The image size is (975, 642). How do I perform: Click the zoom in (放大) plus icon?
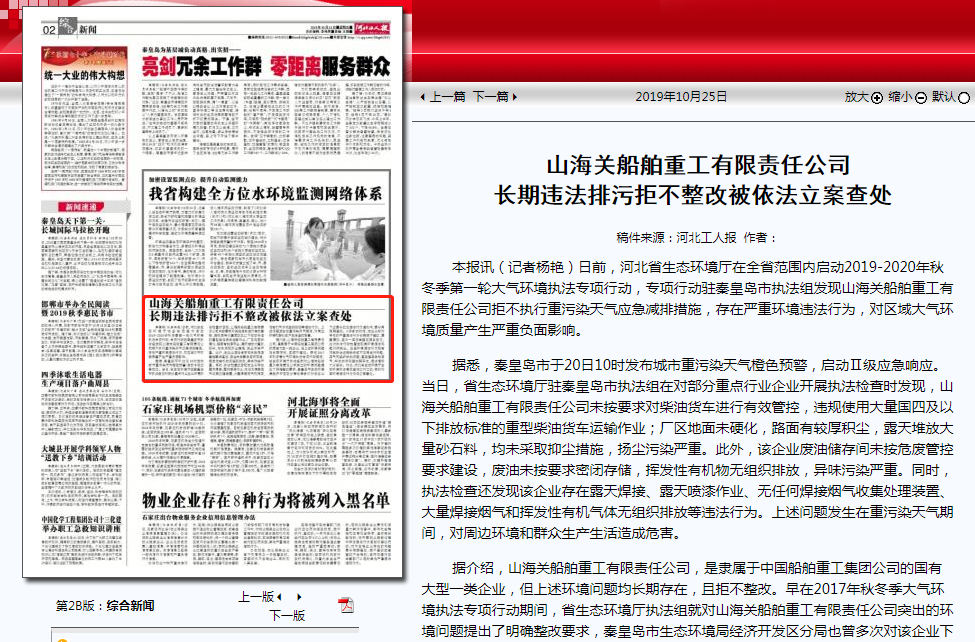(877, 98)
